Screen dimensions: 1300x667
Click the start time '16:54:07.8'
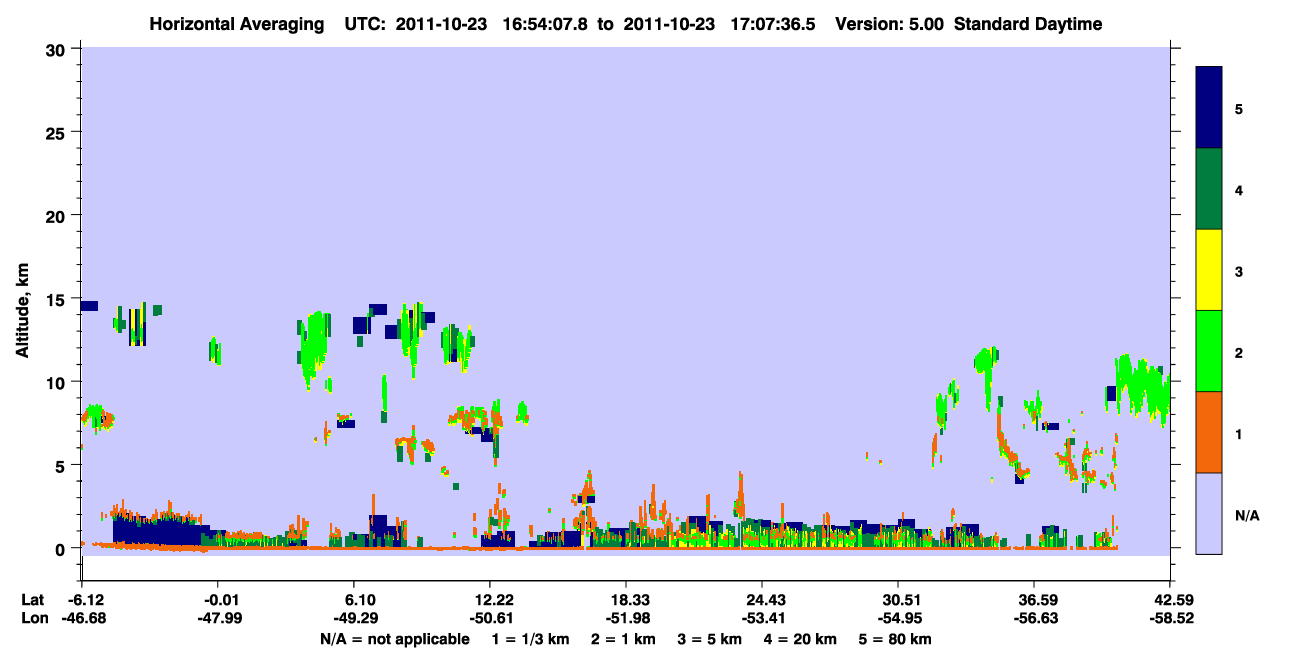tap(546, 24)
